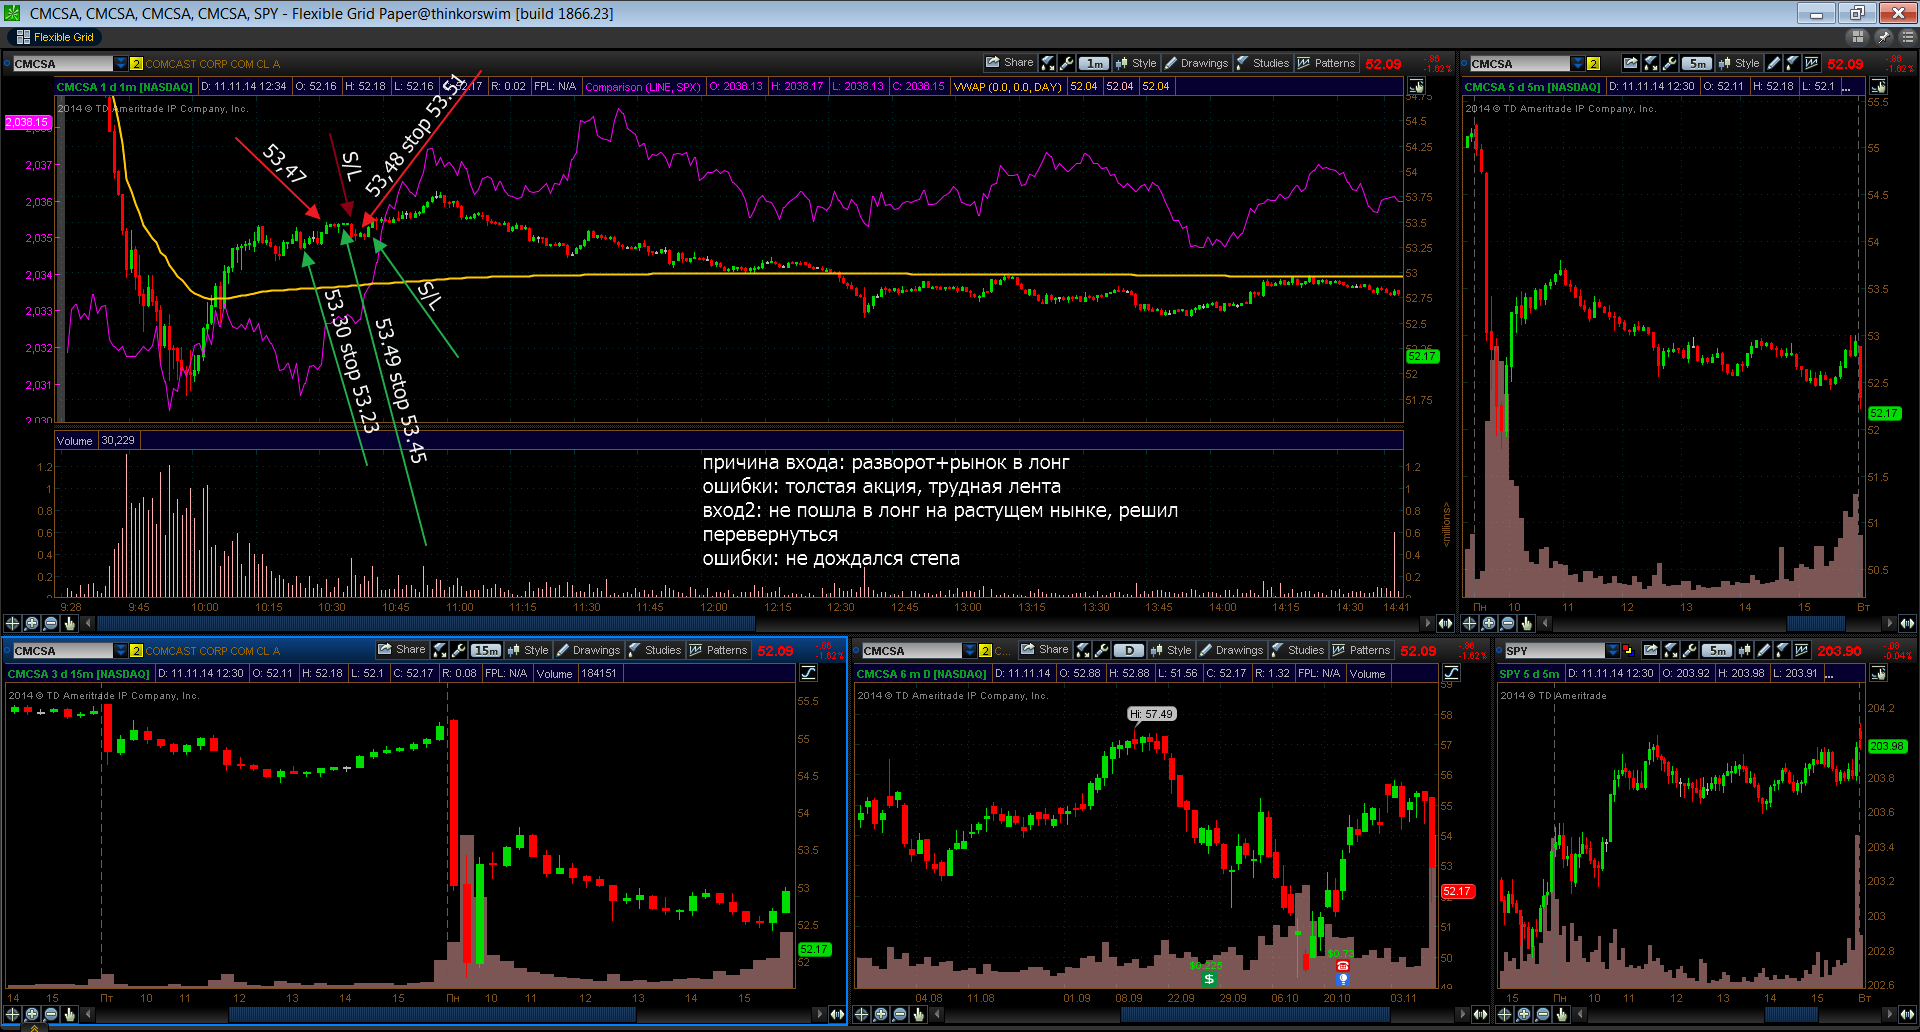Click crosshair icon below SPY chart
This screenshot has width=1920, height=1032.
(1505, 1014)
